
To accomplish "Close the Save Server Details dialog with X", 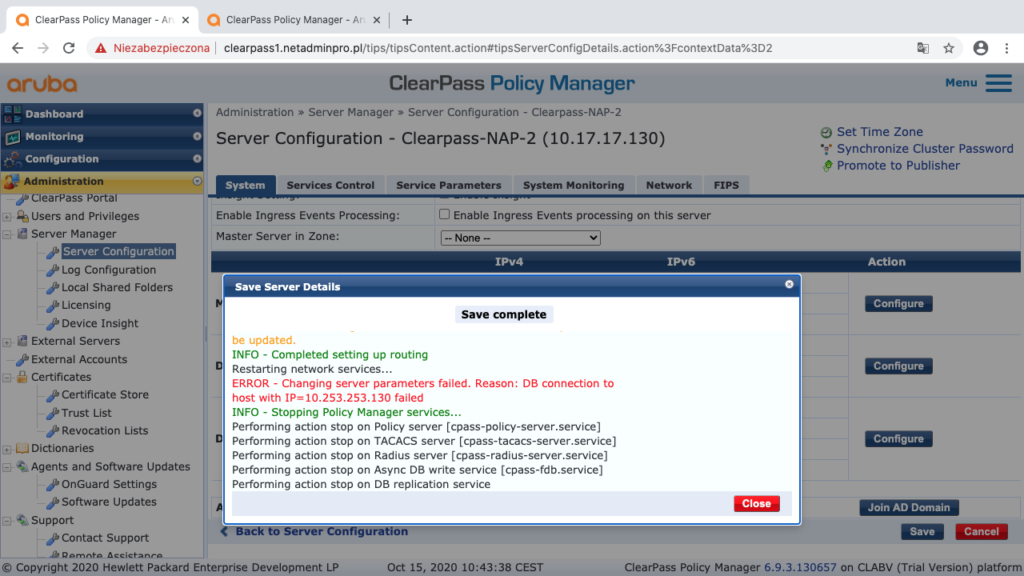I will pyautogui.click(x=789, y=284).
